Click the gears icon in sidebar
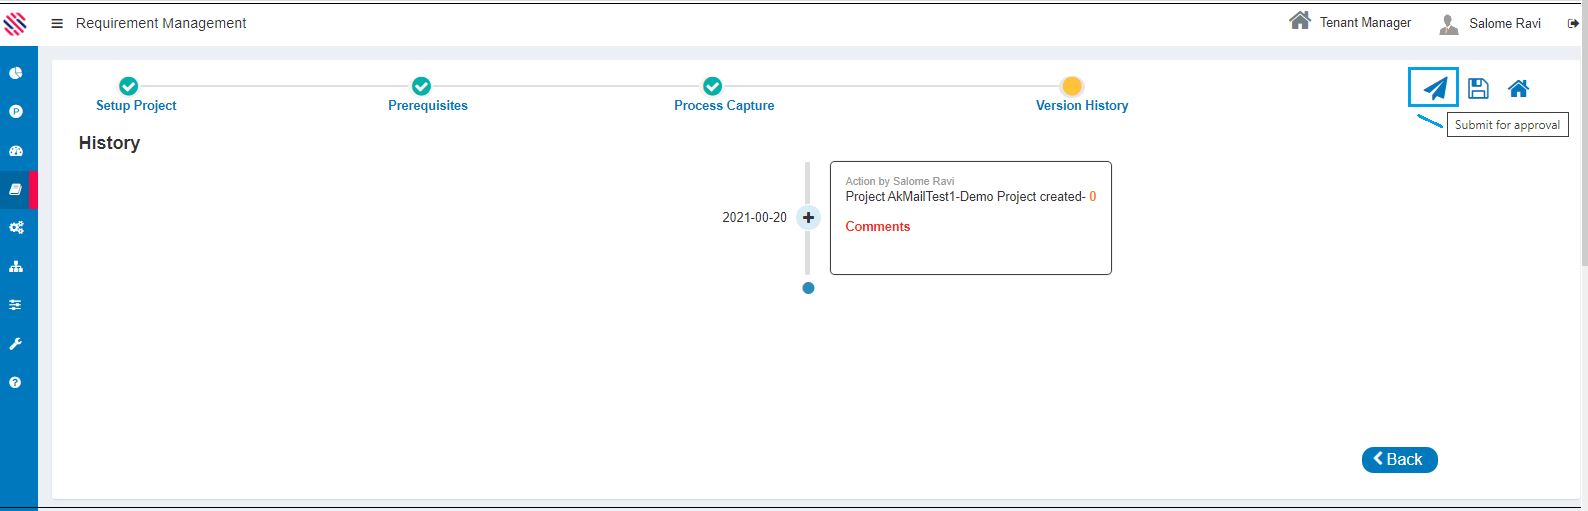 click(x=16, y=228)
